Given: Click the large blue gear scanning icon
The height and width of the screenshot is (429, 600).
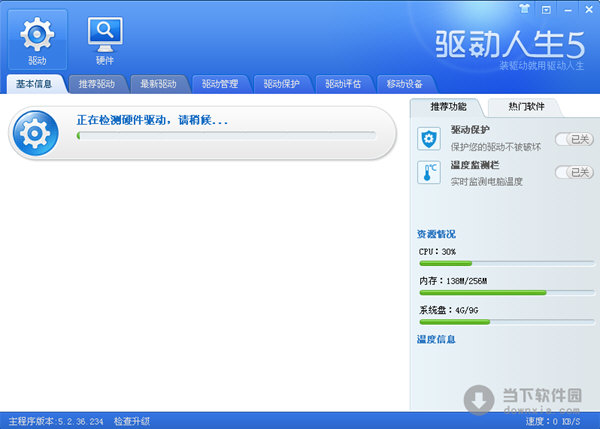Looking at the screenshot, I should pyautogui.click(x=35, y=133).
